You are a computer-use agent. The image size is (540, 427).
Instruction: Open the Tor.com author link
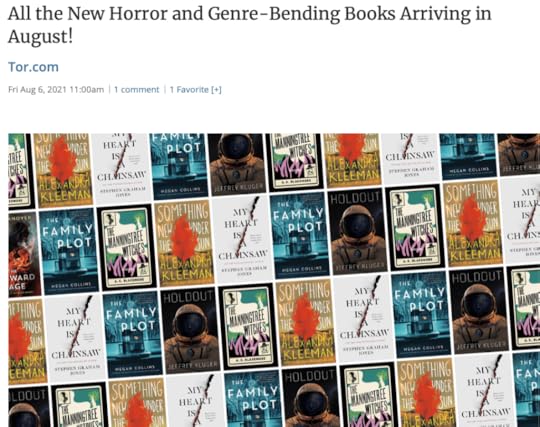coord(33,67)
